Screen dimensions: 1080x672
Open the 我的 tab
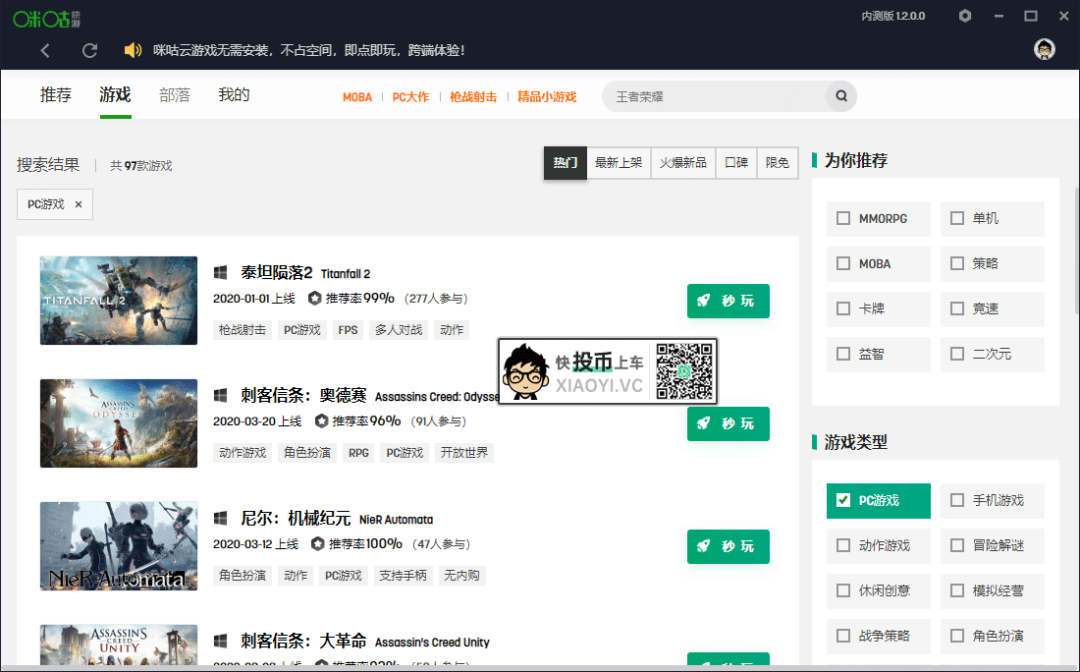coord(233,95)
